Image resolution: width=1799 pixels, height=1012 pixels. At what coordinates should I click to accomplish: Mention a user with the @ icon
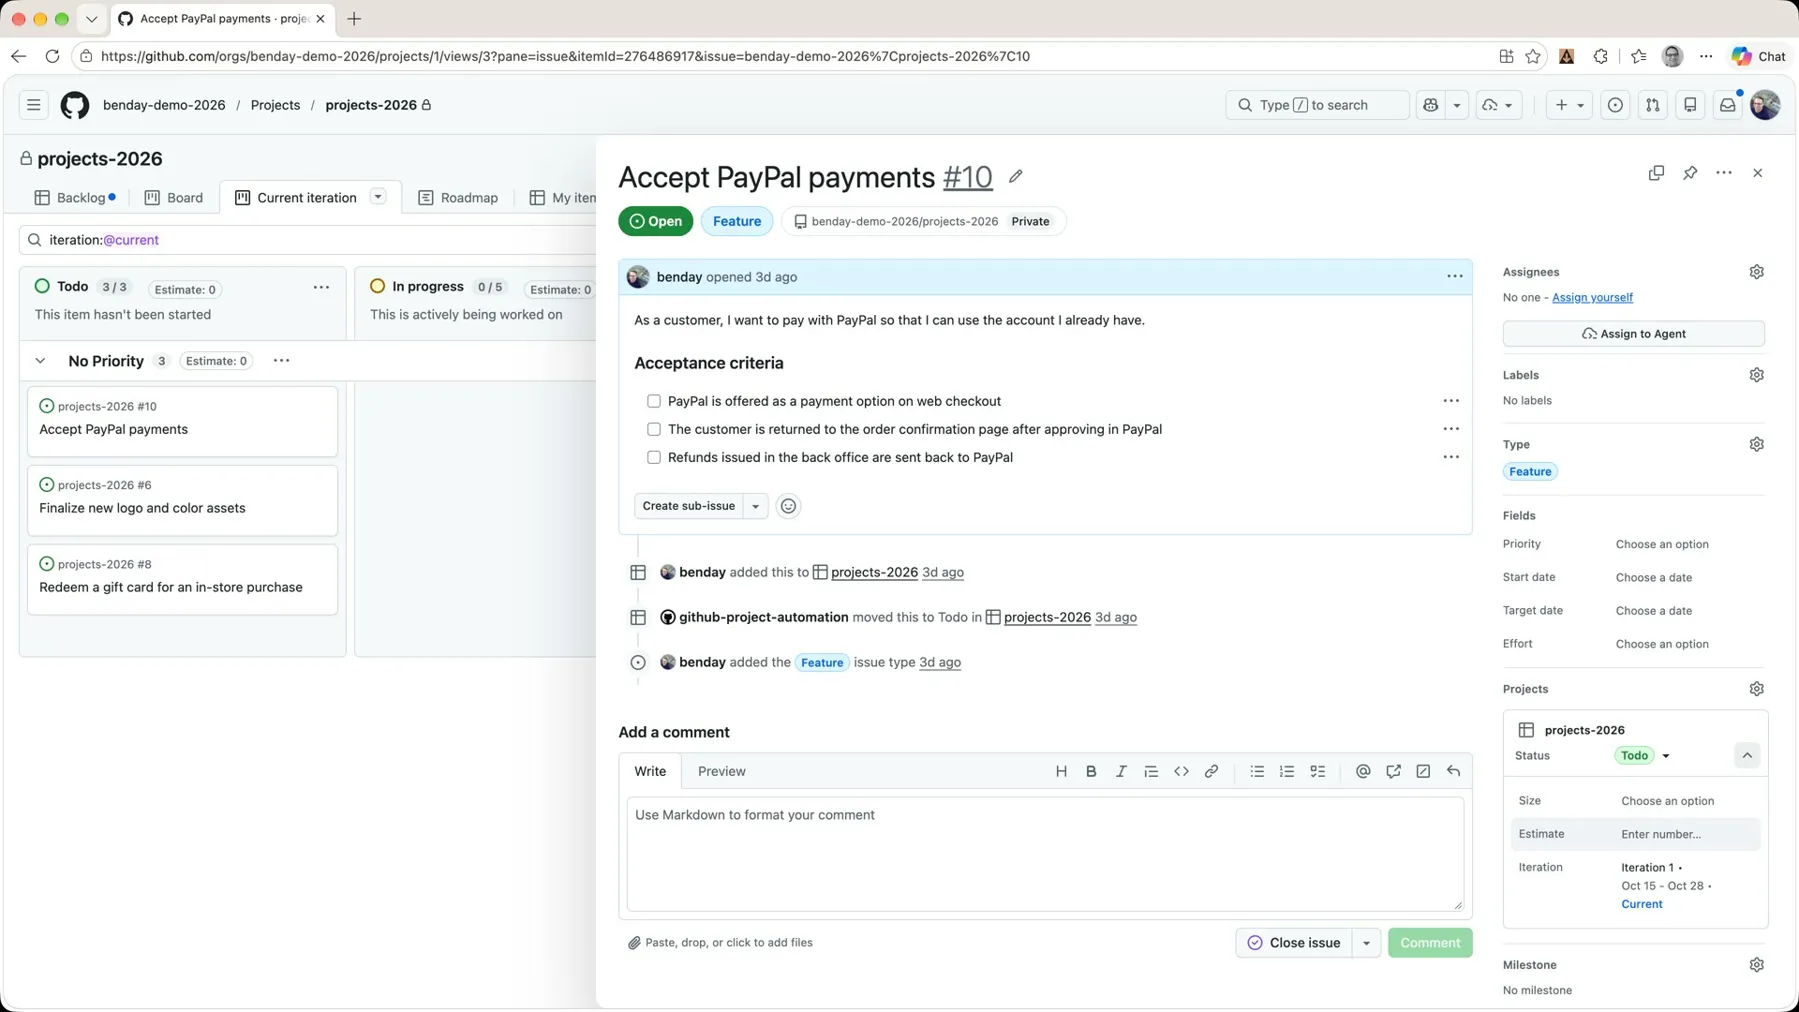click(1363, 771)
